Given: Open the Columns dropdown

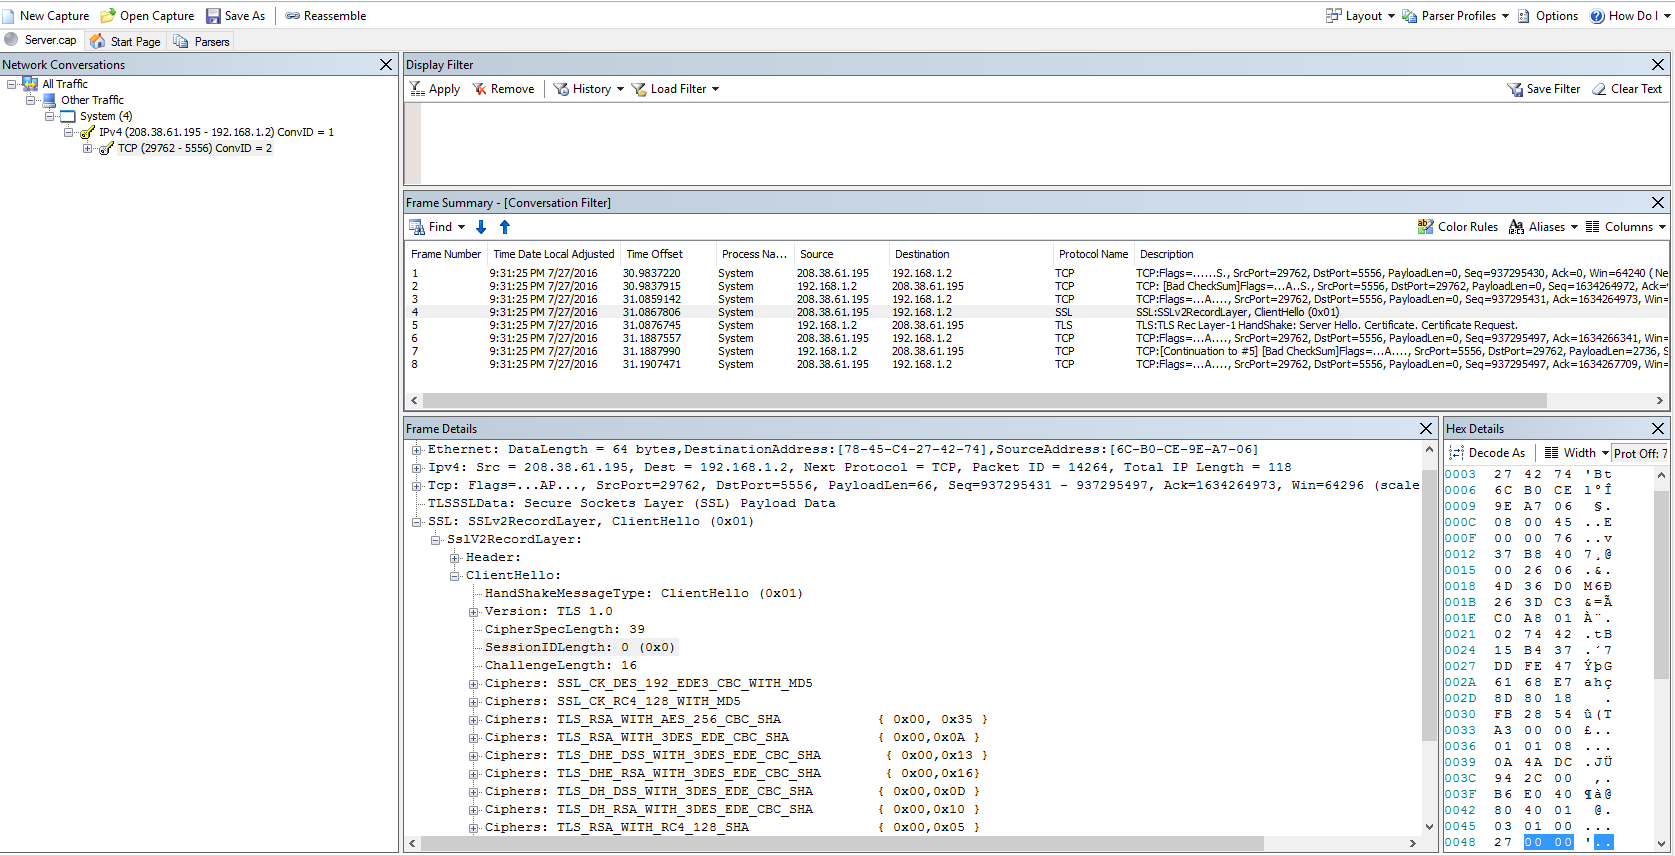Looking at the screenshot, I should click(x=1626, y=227).
